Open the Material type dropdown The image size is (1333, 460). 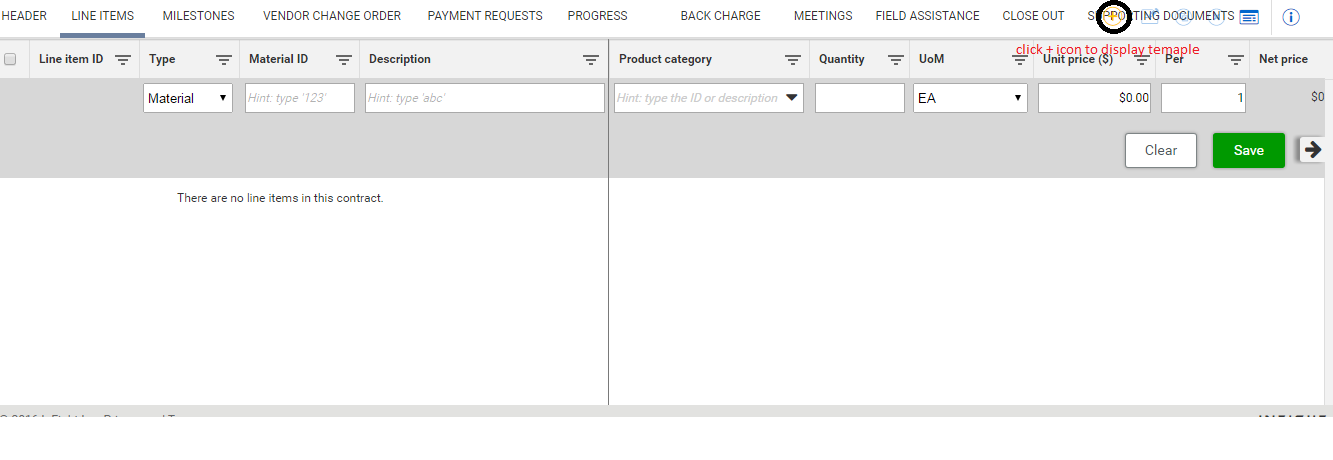tap(188, 98)
